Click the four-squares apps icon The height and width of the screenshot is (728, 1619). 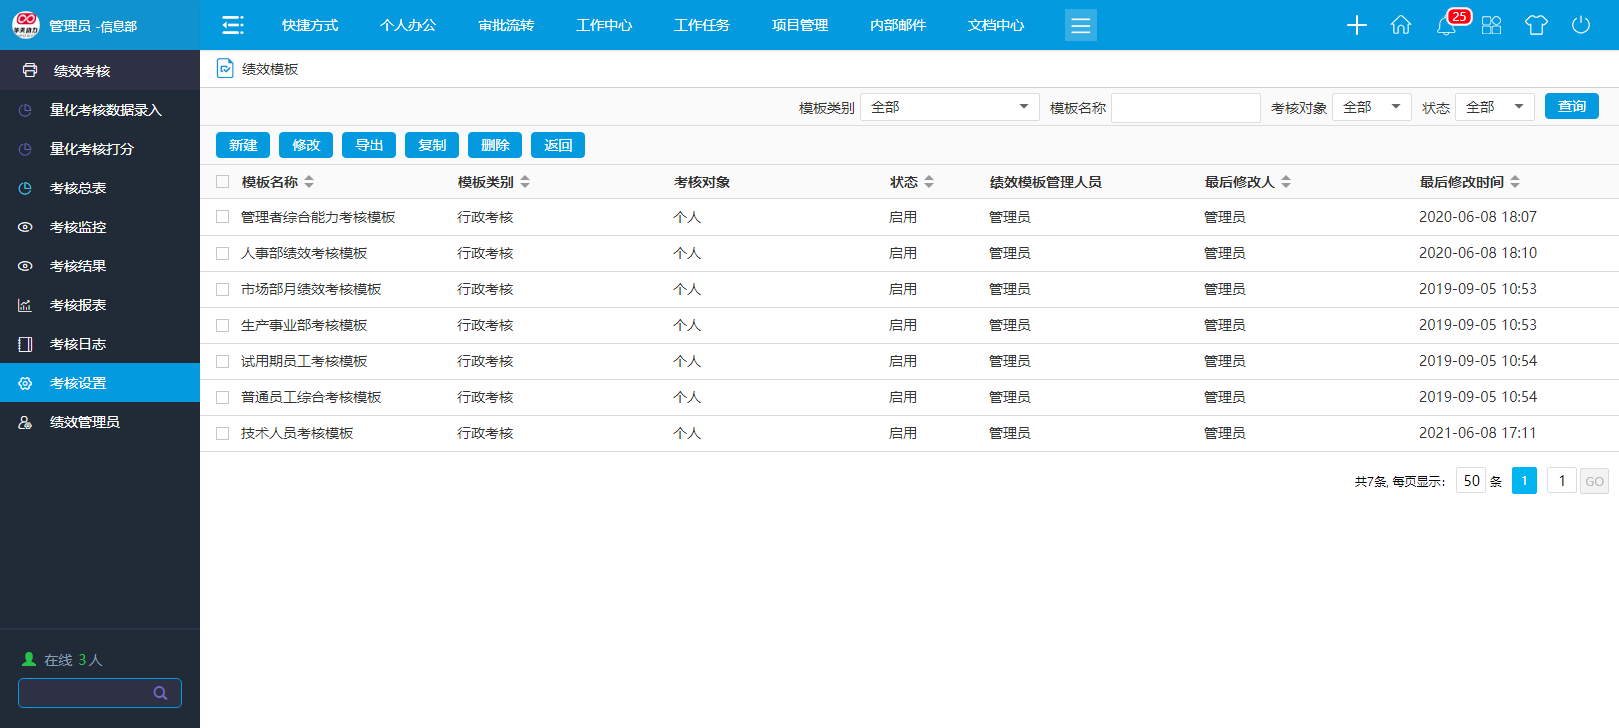(x=1491, y=25)
